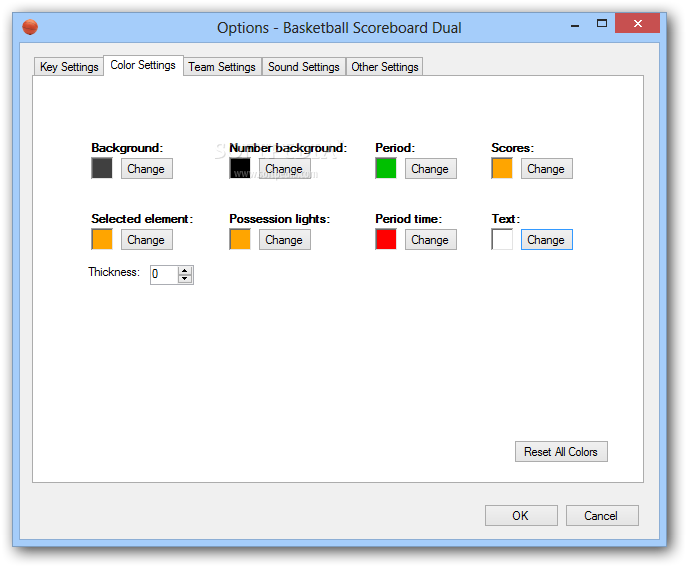The height and width of the screenshot is (567, 687).
Task: Confirm the options with OK
Action: point(521,515)
